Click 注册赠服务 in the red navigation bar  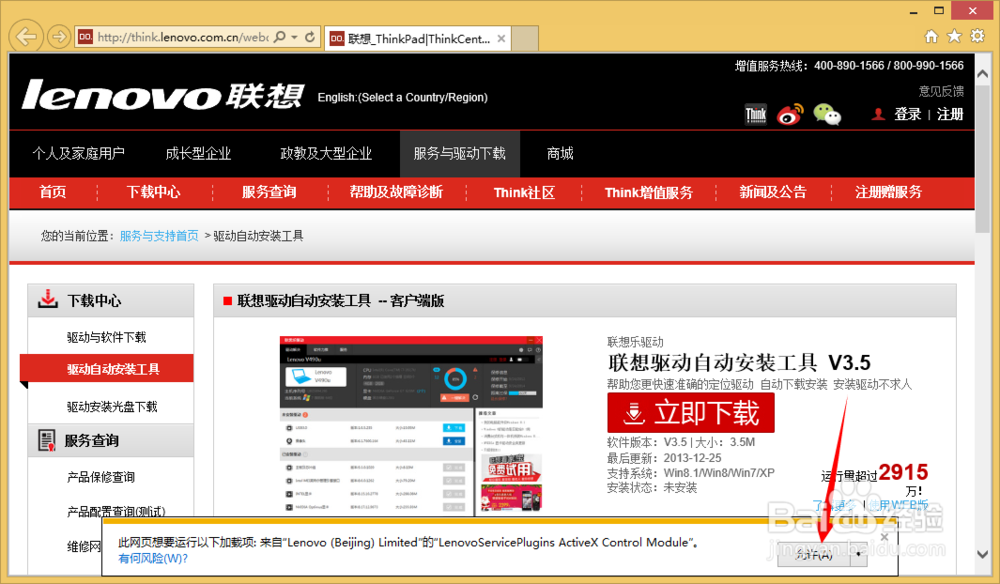(x=888, y=192)
